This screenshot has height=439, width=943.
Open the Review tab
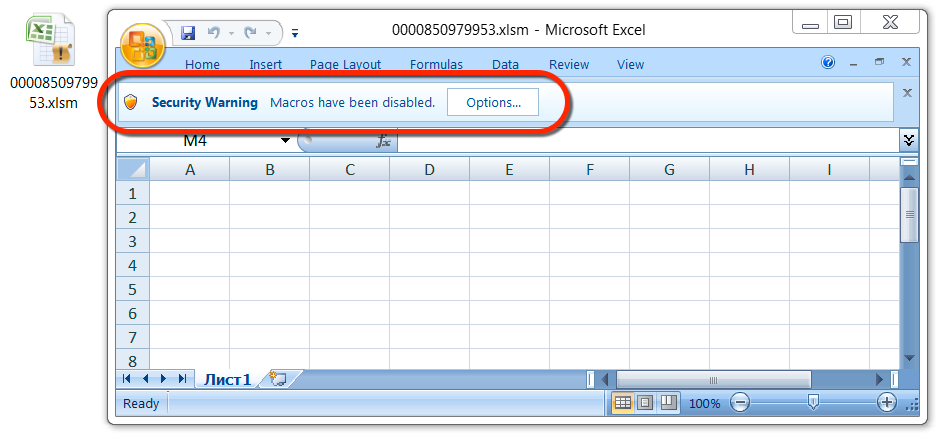point(569,64)
